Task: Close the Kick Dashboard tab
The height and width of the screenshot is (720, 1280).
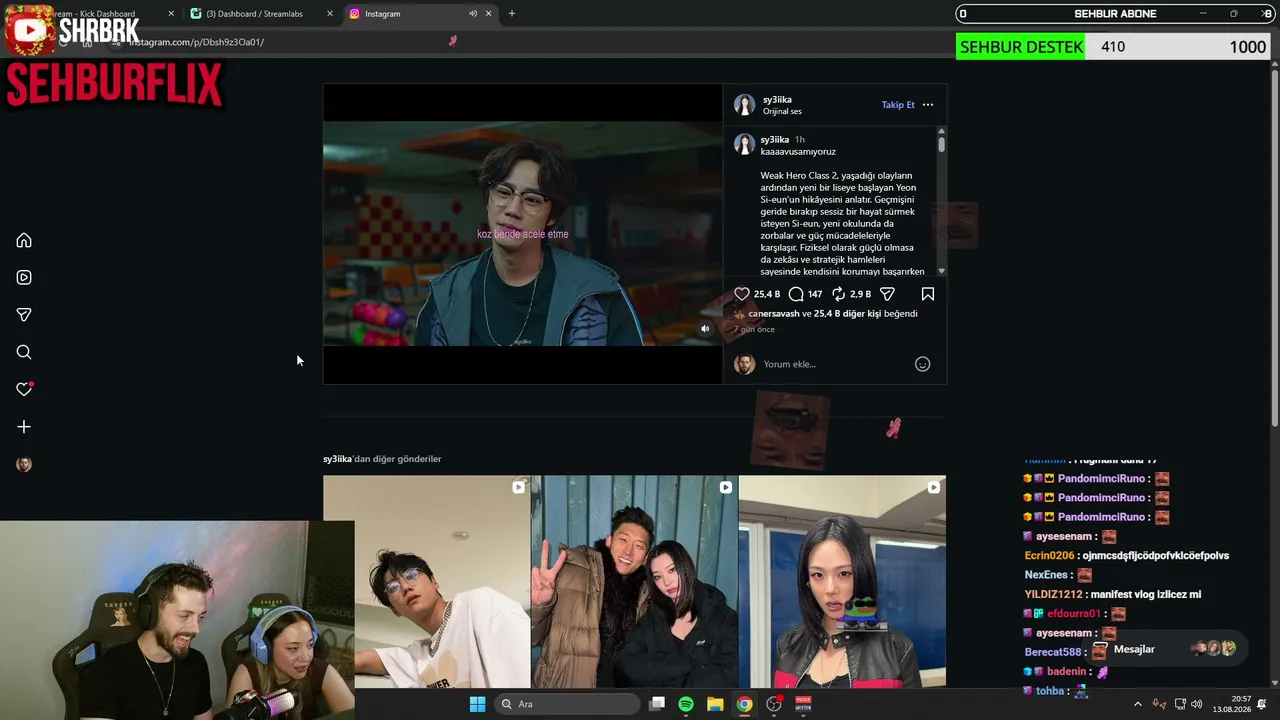Action: pos(171,14)
